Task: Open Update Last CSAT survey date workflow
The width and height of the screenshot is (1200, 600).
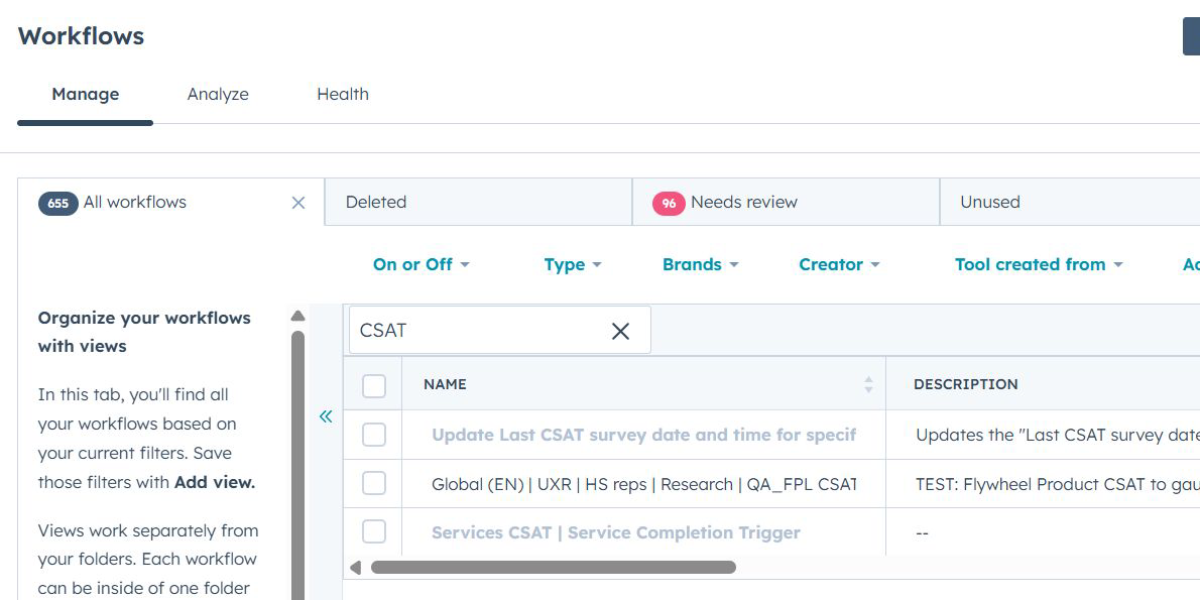Action: pos(644,435)
